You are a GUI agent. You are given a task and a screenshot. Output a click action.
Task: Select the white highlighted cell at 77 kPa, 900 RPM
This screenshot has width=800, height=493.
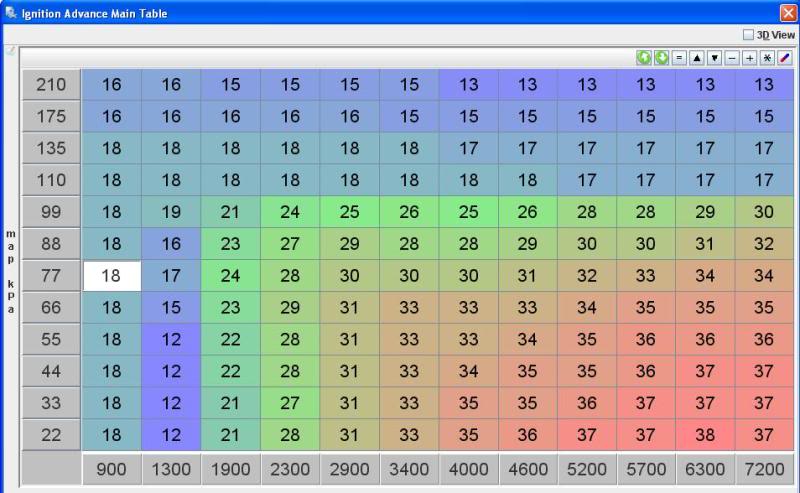[x=112, y=276]
